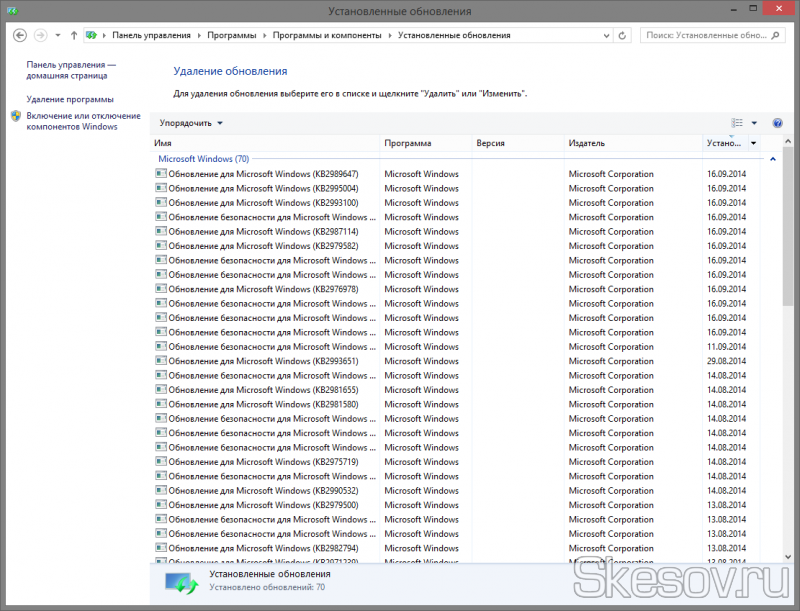Click the Forward navigation arrow
Viewport: 800px width, 611px height.
pos(41,35)
